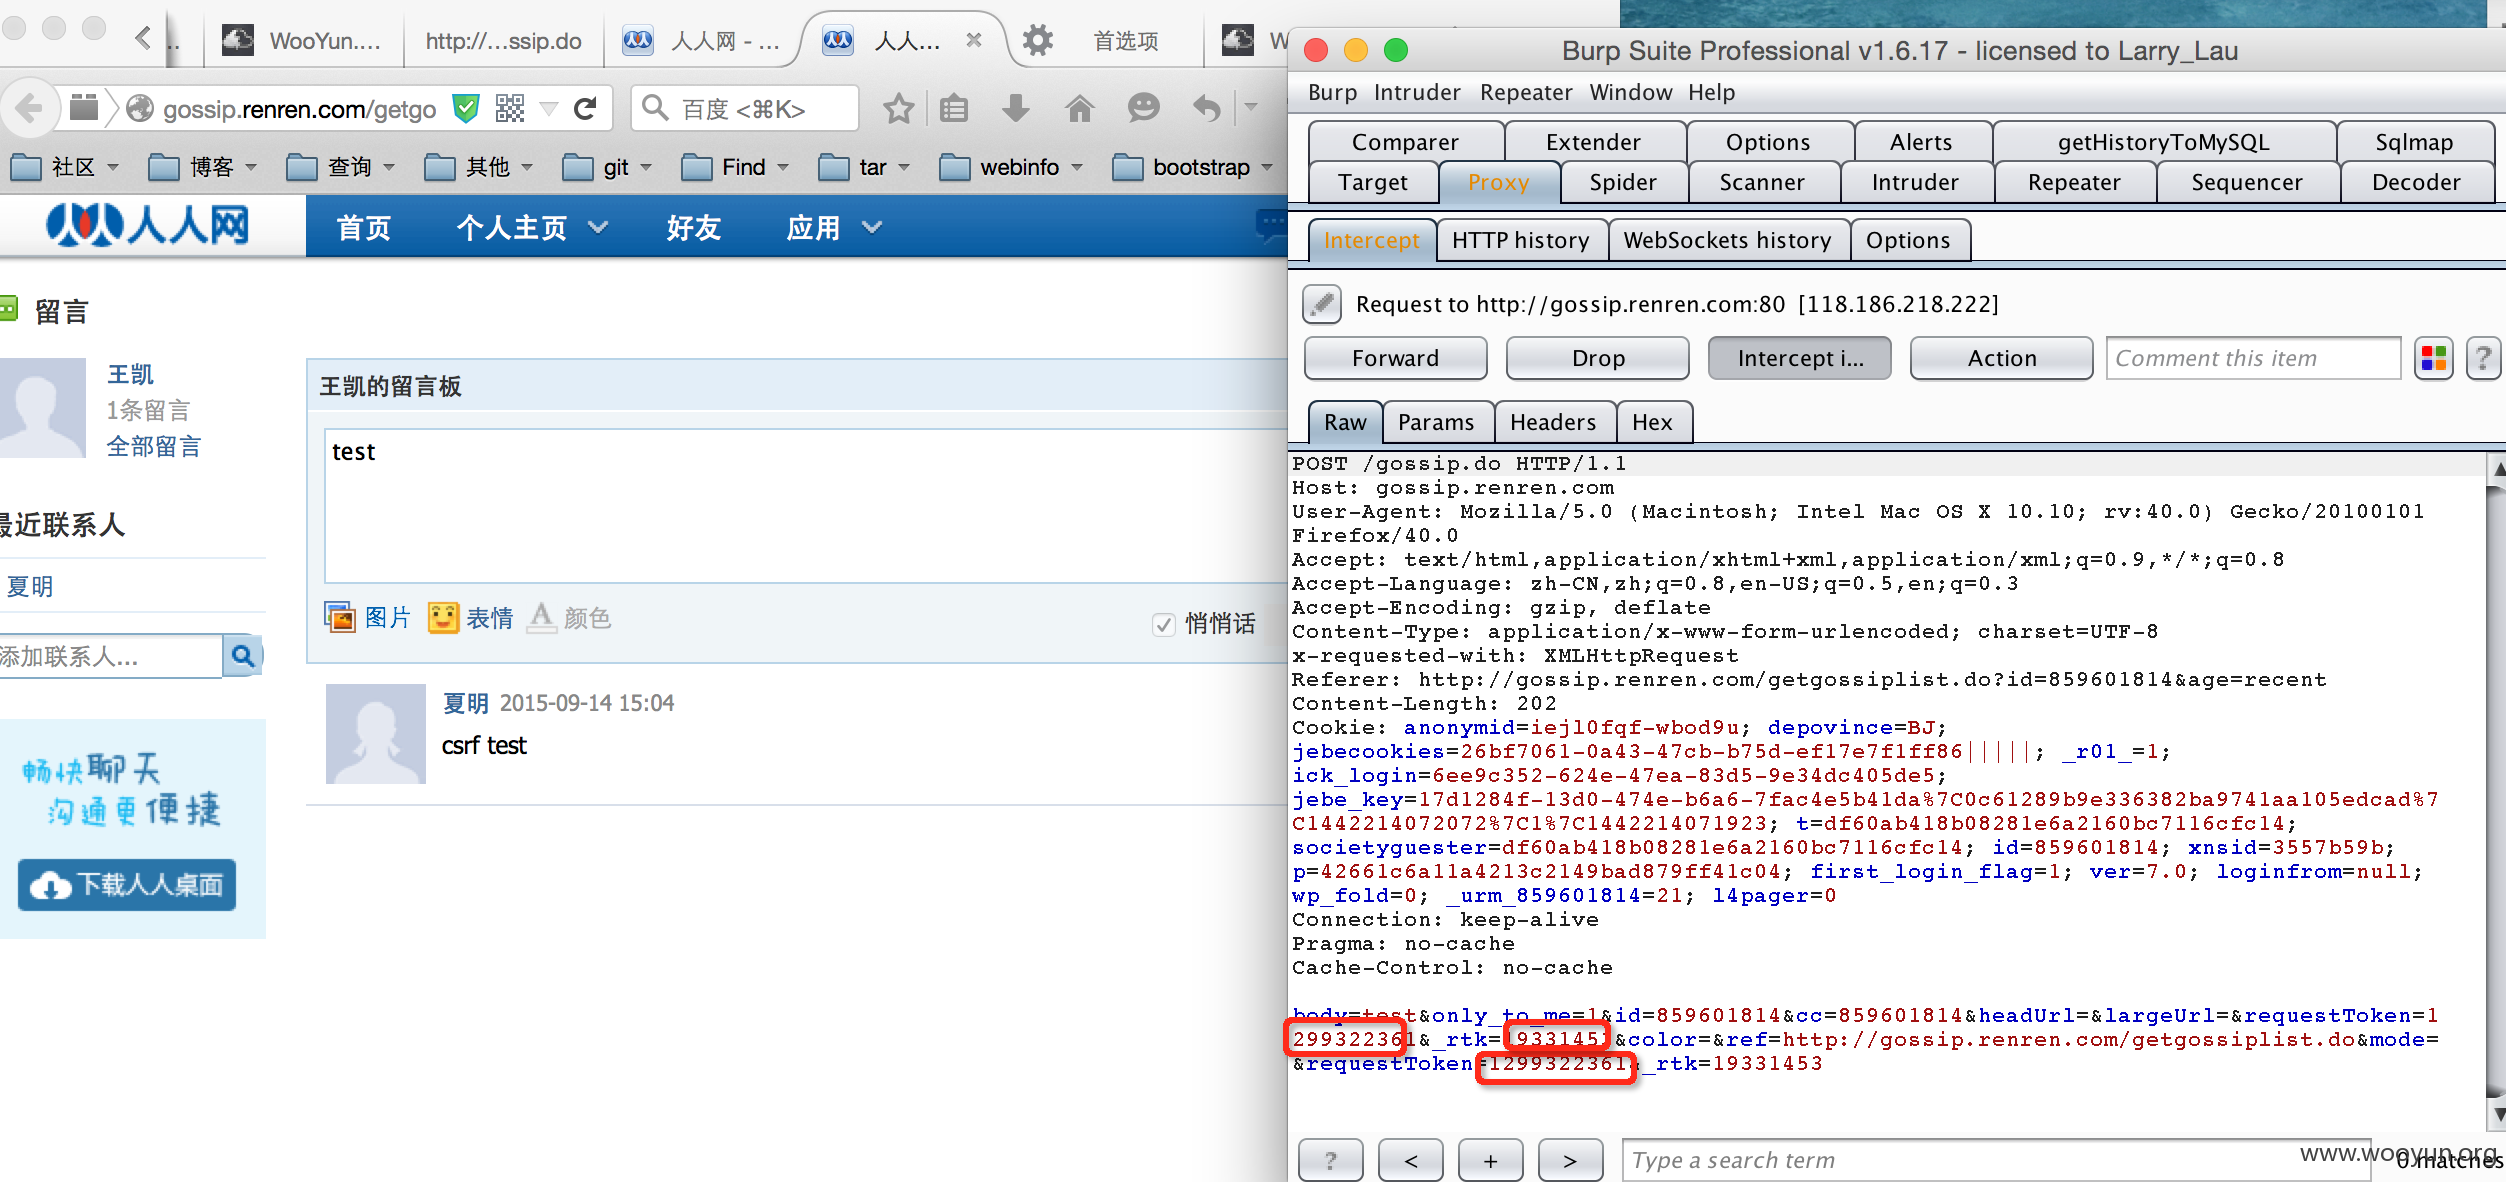Open the getHistoryToMySQL tab
Image resolution: width=2506 pixels, height=1182 pixels.
pyautogui.click(x=2164, y=142)
